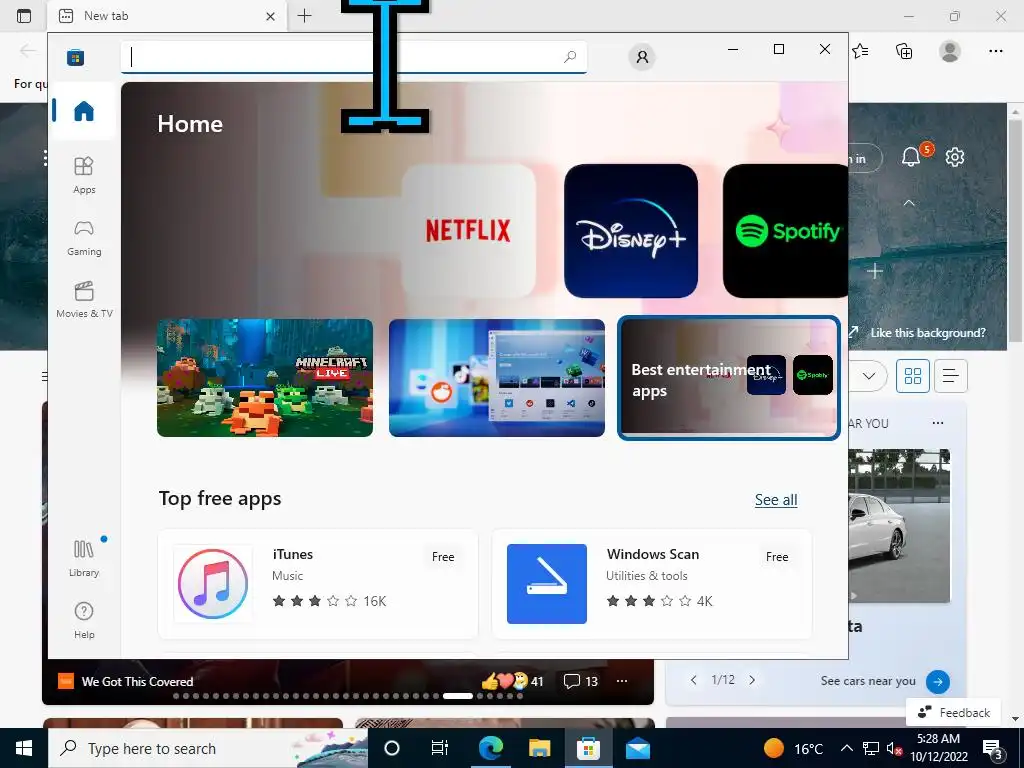Image resolution: width=1024 pixels, height=768 pixels.
Task: Open File Explorer from taskbar
Action: 539,748
